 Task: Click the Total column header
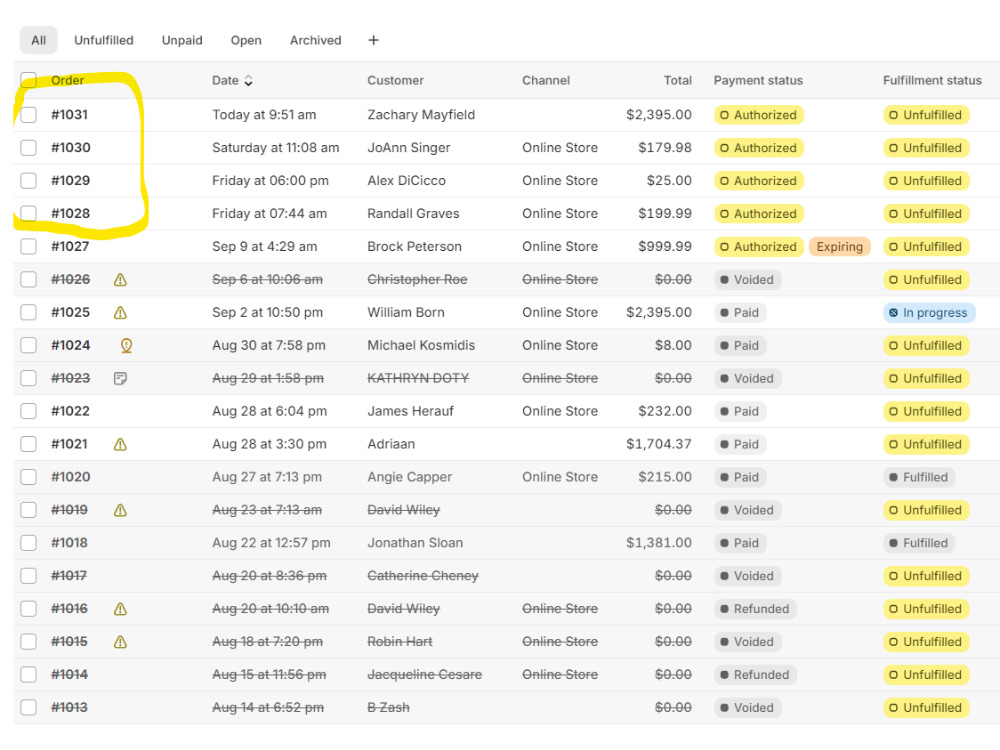(677, 80)
